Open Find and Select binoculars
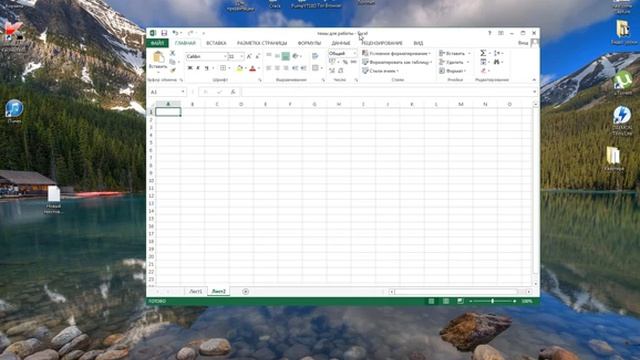This screenshot has width=640, height=360. 497,62
